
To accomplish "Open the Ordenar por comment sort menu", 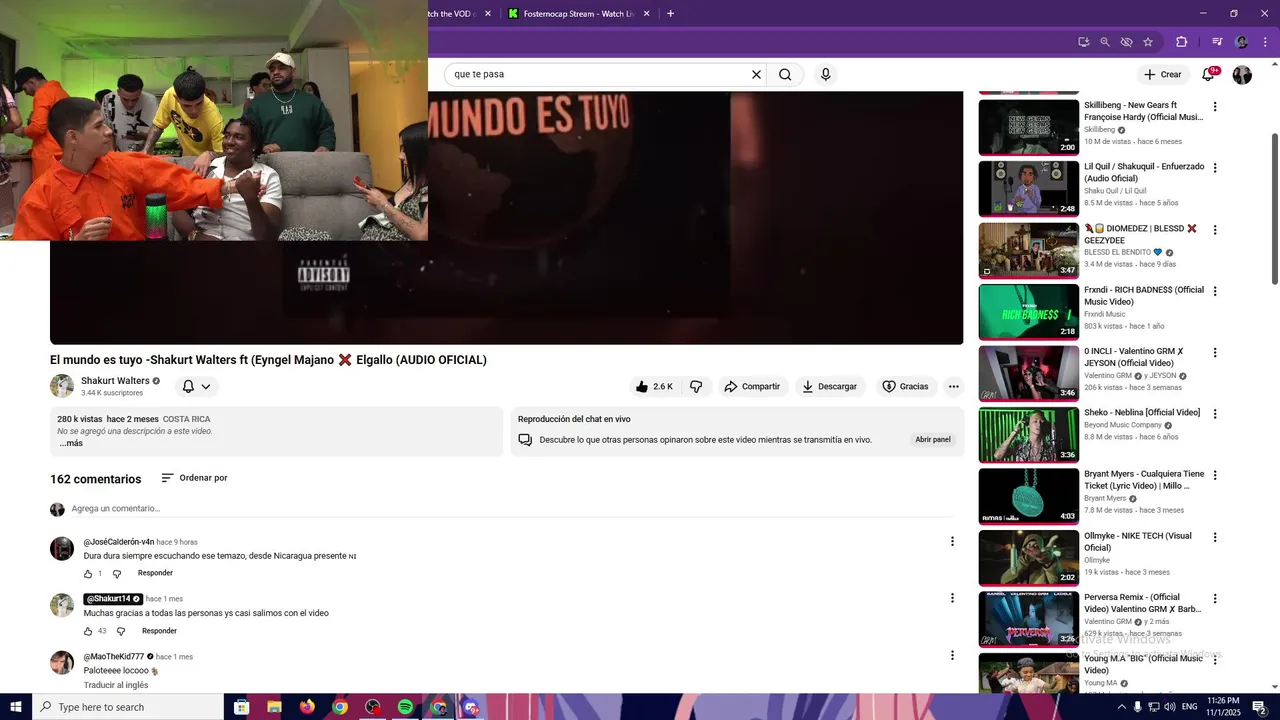I will [x=194, y=478].
